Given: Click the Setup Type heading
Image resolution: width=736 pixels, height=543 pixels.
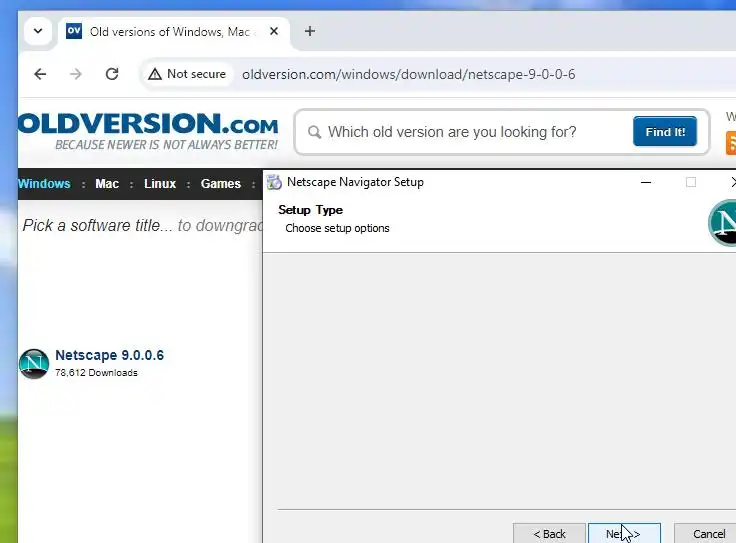Looking at the screenshot, I should 310,210.
